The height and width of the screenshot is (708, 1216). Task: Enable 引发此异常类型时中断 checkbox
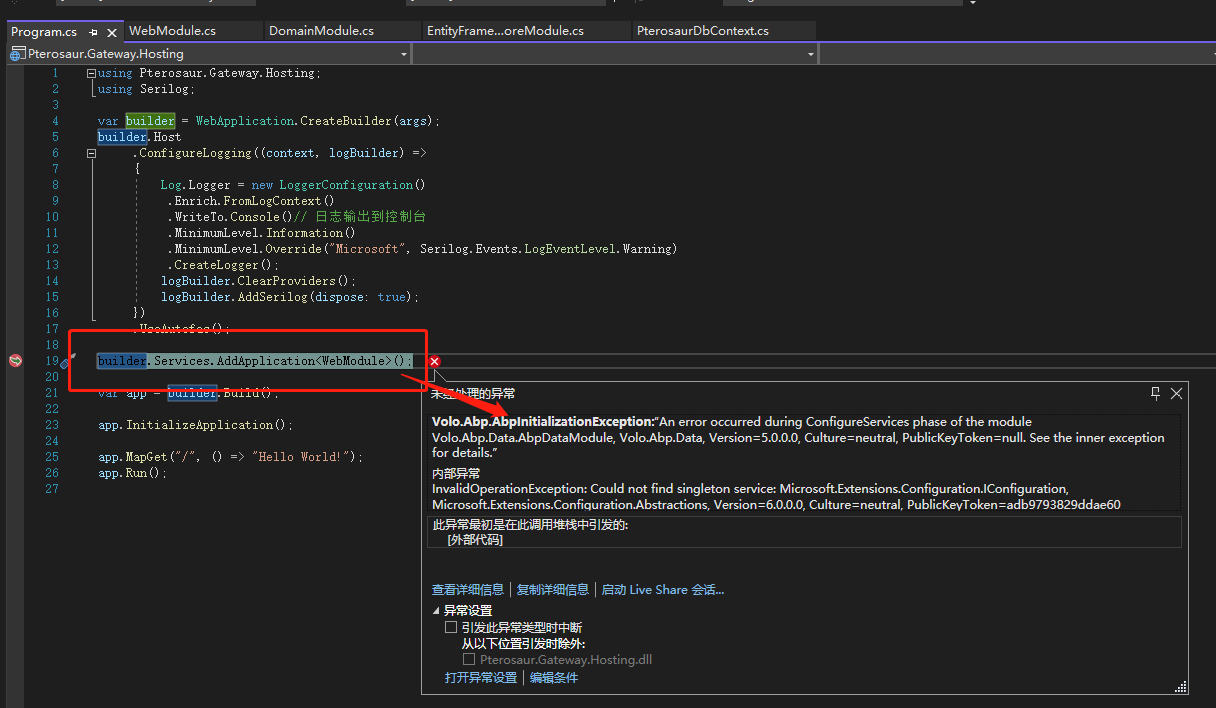pyautogui.click(x=450, y=626)
